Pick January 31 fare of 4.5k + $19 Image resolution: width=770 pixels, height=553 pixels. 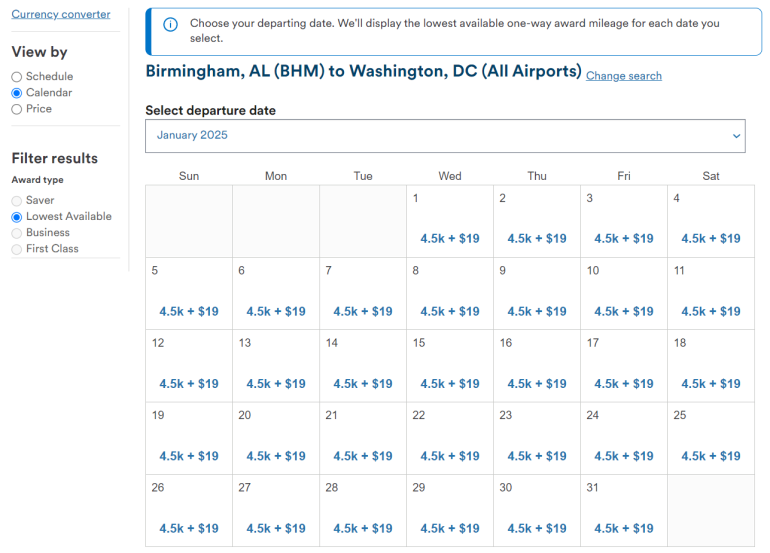[624, 528]
